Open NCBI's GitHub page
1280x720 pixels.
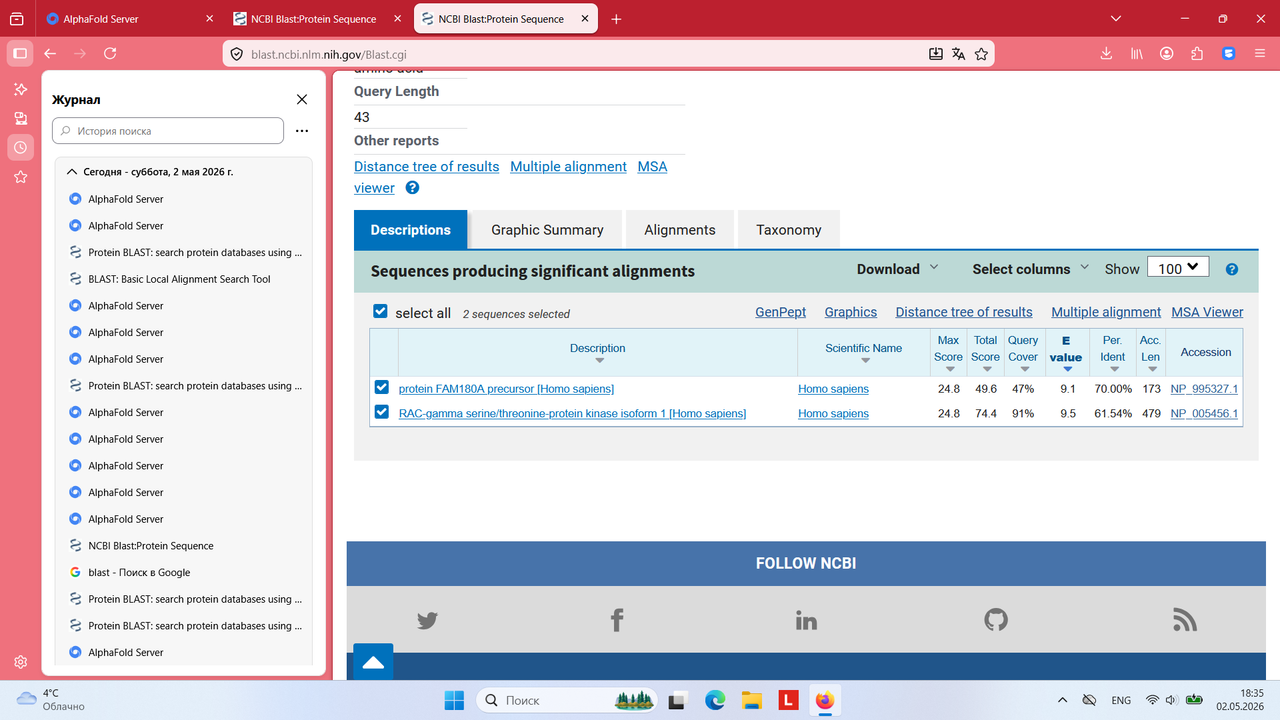click(996, 621)
